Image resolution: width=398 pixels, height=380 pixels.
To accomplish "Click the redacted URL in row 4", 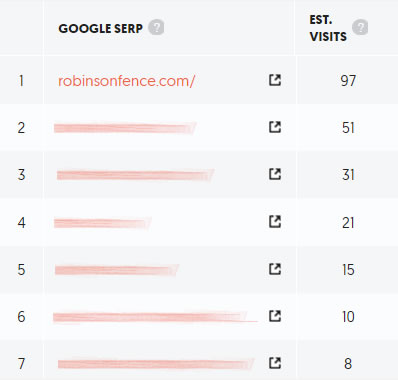I will [x=103, y=223].
